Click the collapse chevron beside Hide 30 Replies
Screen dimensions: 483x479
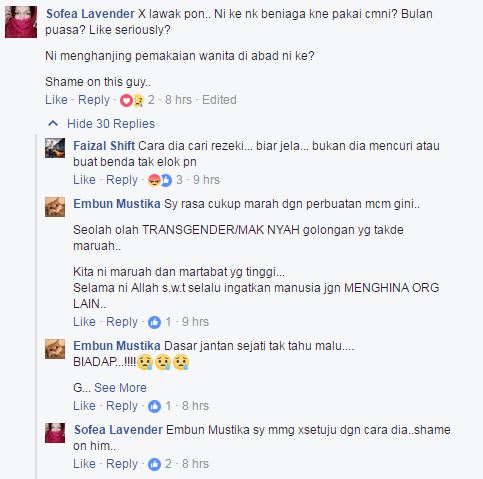53,124
